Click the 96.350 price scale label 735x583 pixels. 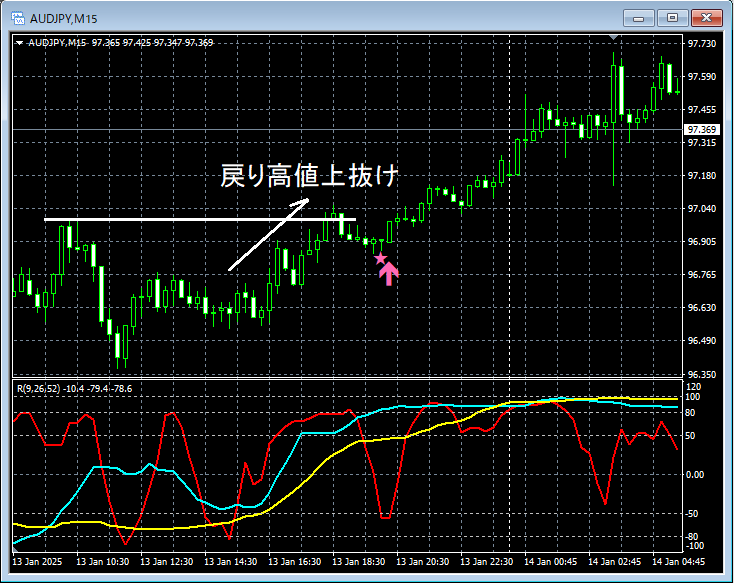click(702, 374)
